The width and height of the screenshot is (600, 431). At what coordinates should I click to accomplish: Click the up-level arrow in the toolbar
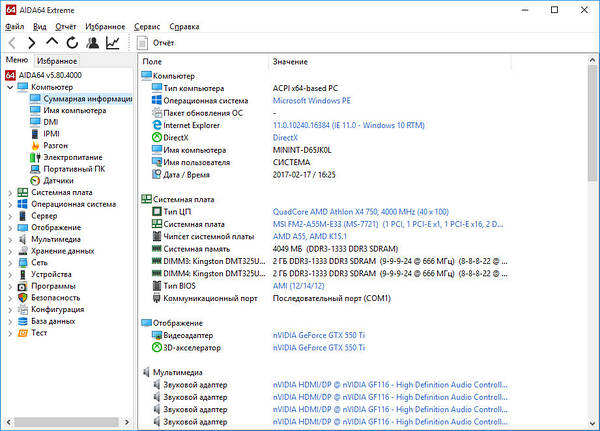click(x=52, y=42)
